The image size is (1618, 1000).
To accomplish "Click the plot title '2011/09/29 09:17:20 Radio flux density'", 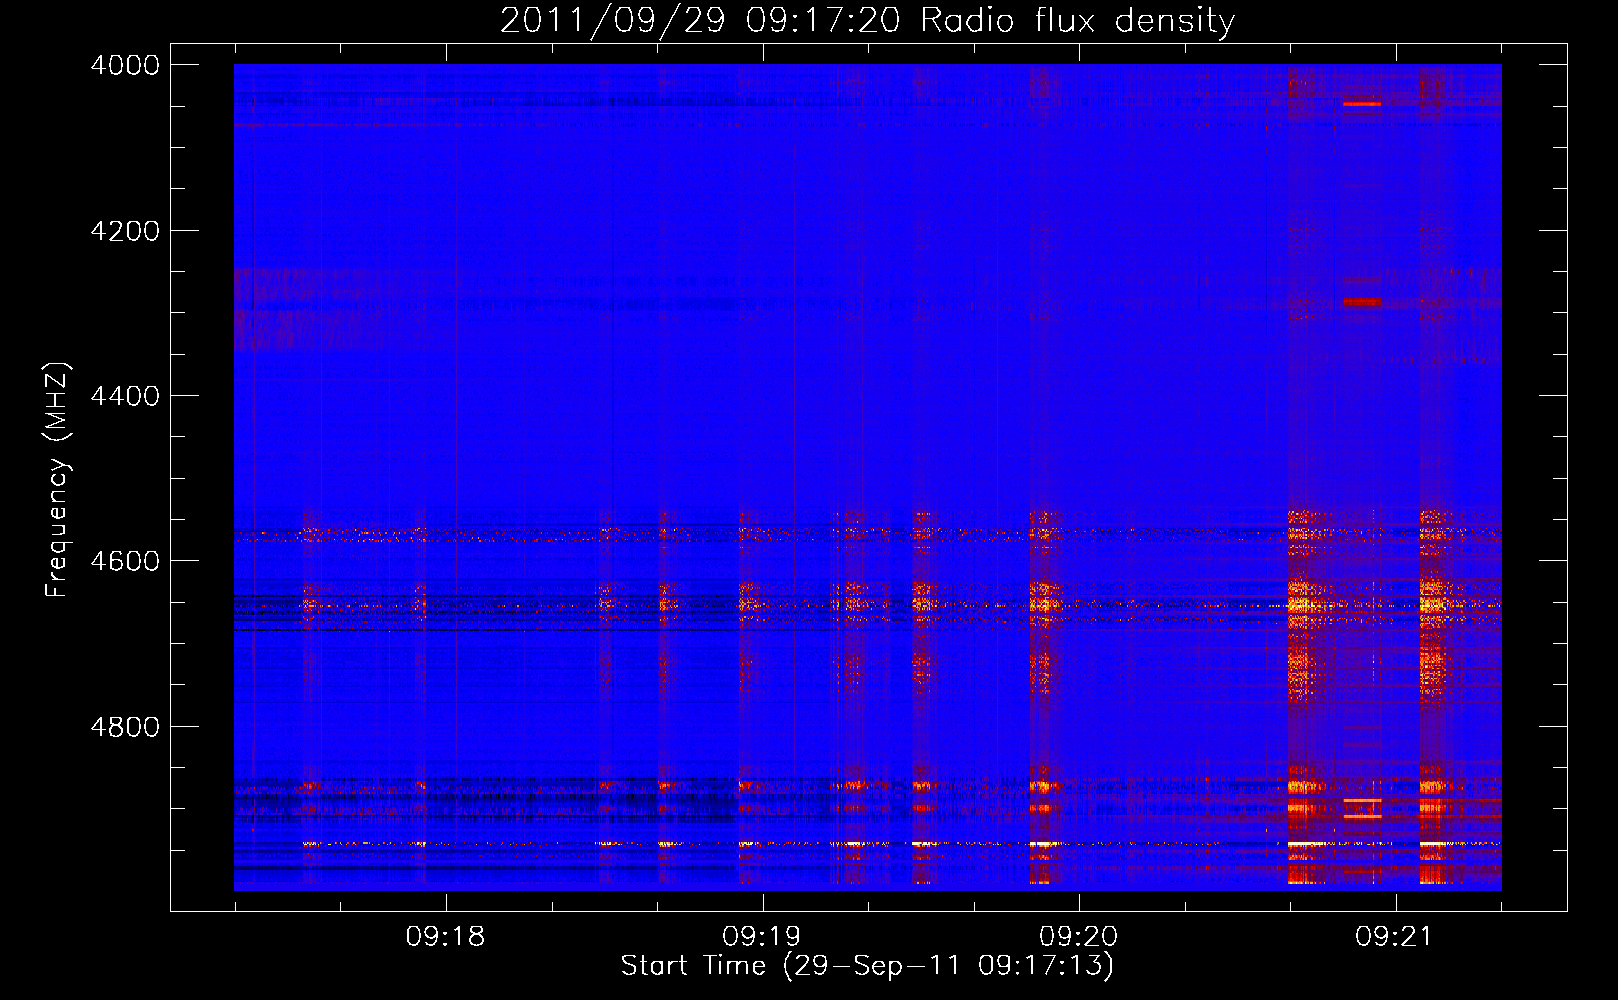I will [x=867, y=21].
